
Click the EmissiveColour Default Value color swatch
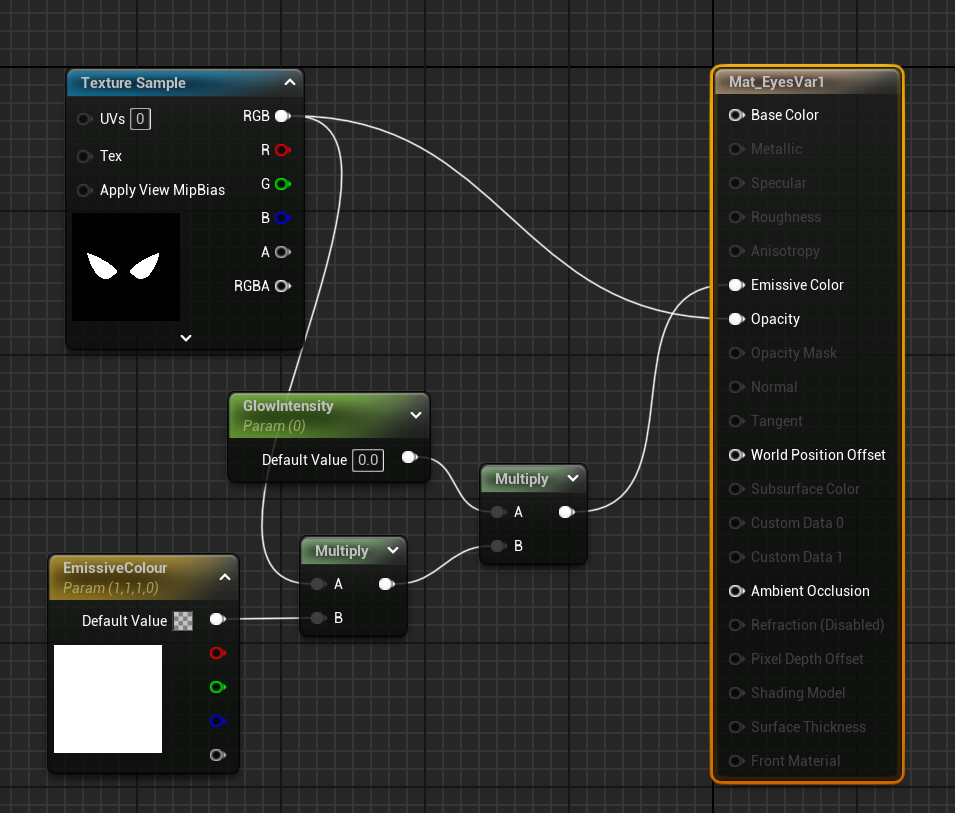coord(183,621)
